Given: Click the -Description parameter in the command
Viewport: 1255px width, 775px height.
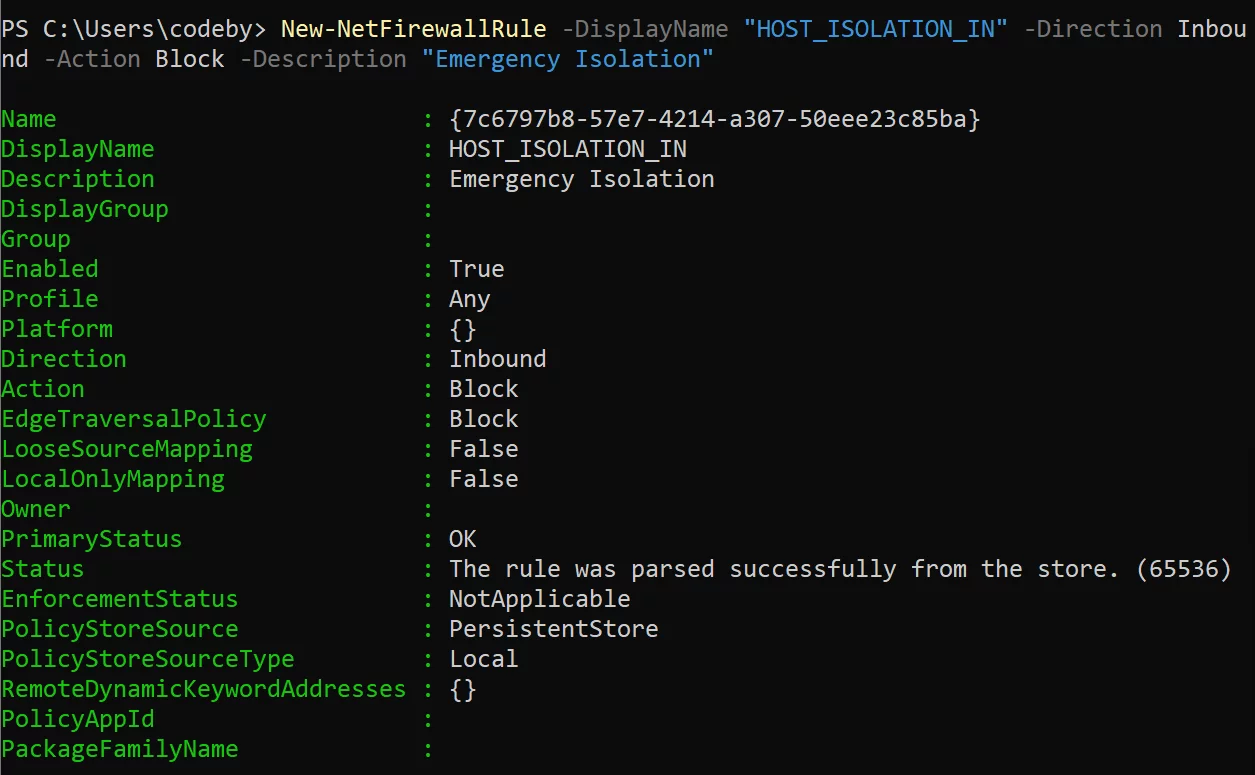Looking at the screenshot, I should (x=323, y=59).
